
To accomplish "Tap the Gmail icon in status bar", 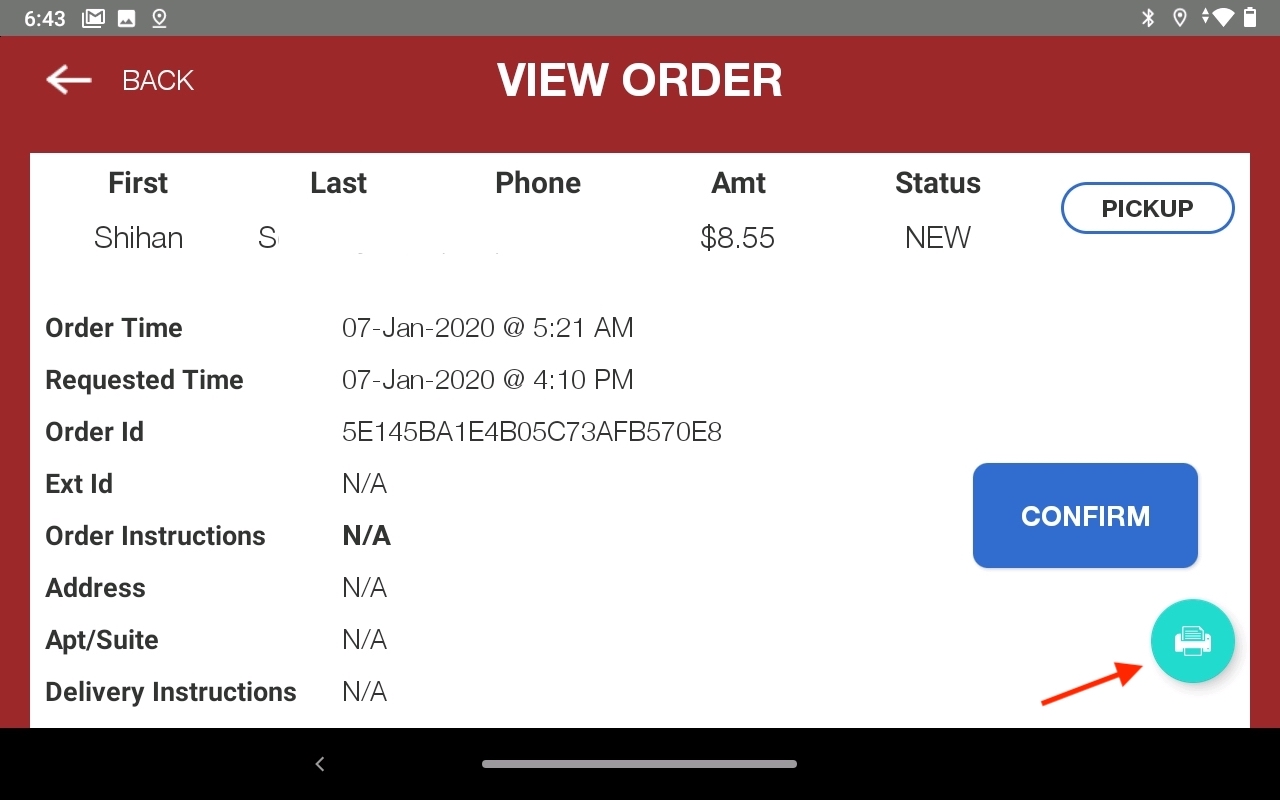I will [x=93, y=18].
